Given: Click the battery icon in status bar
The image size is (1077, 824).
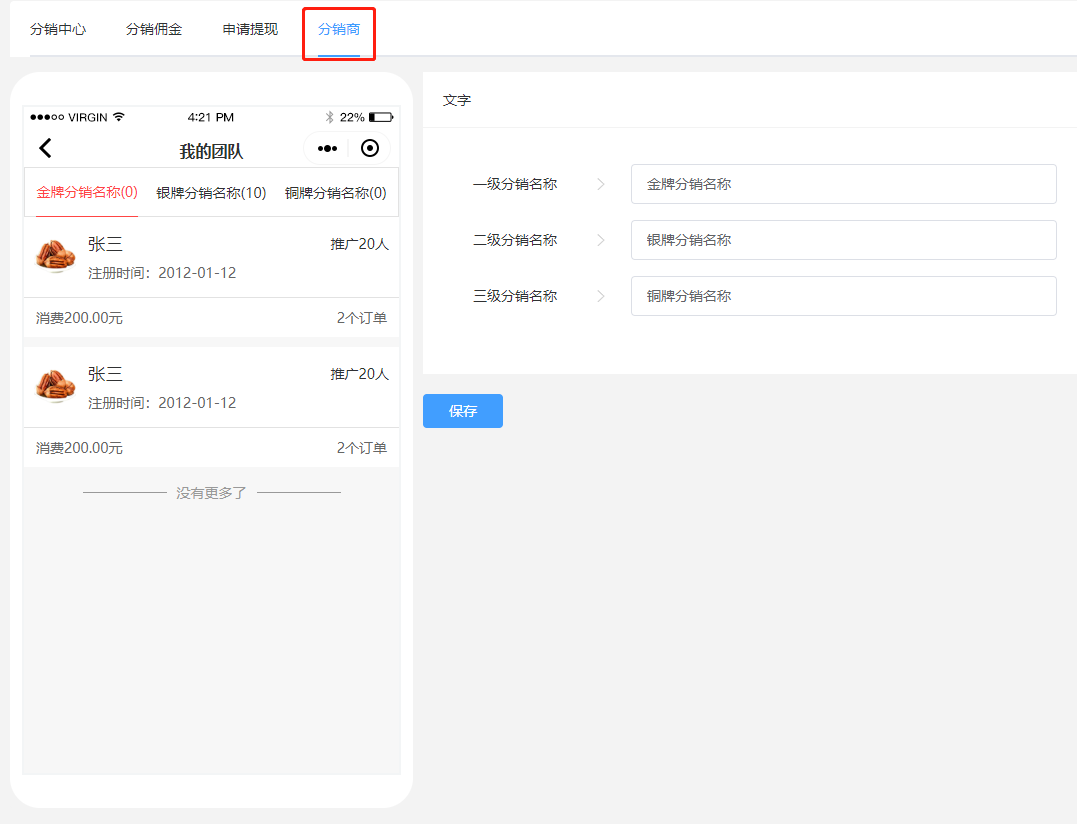Looking at the screenshot, I should [380, 117].
